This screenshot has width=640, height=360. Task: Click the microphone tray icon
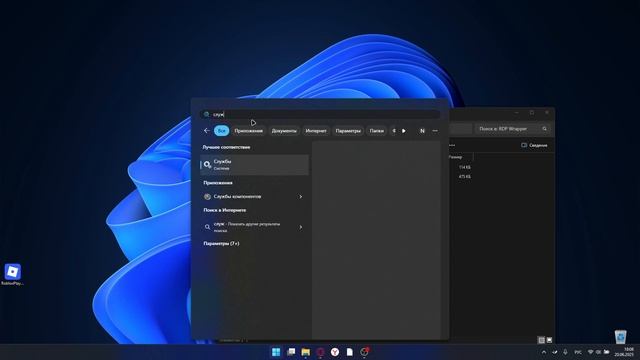(565, 352)
